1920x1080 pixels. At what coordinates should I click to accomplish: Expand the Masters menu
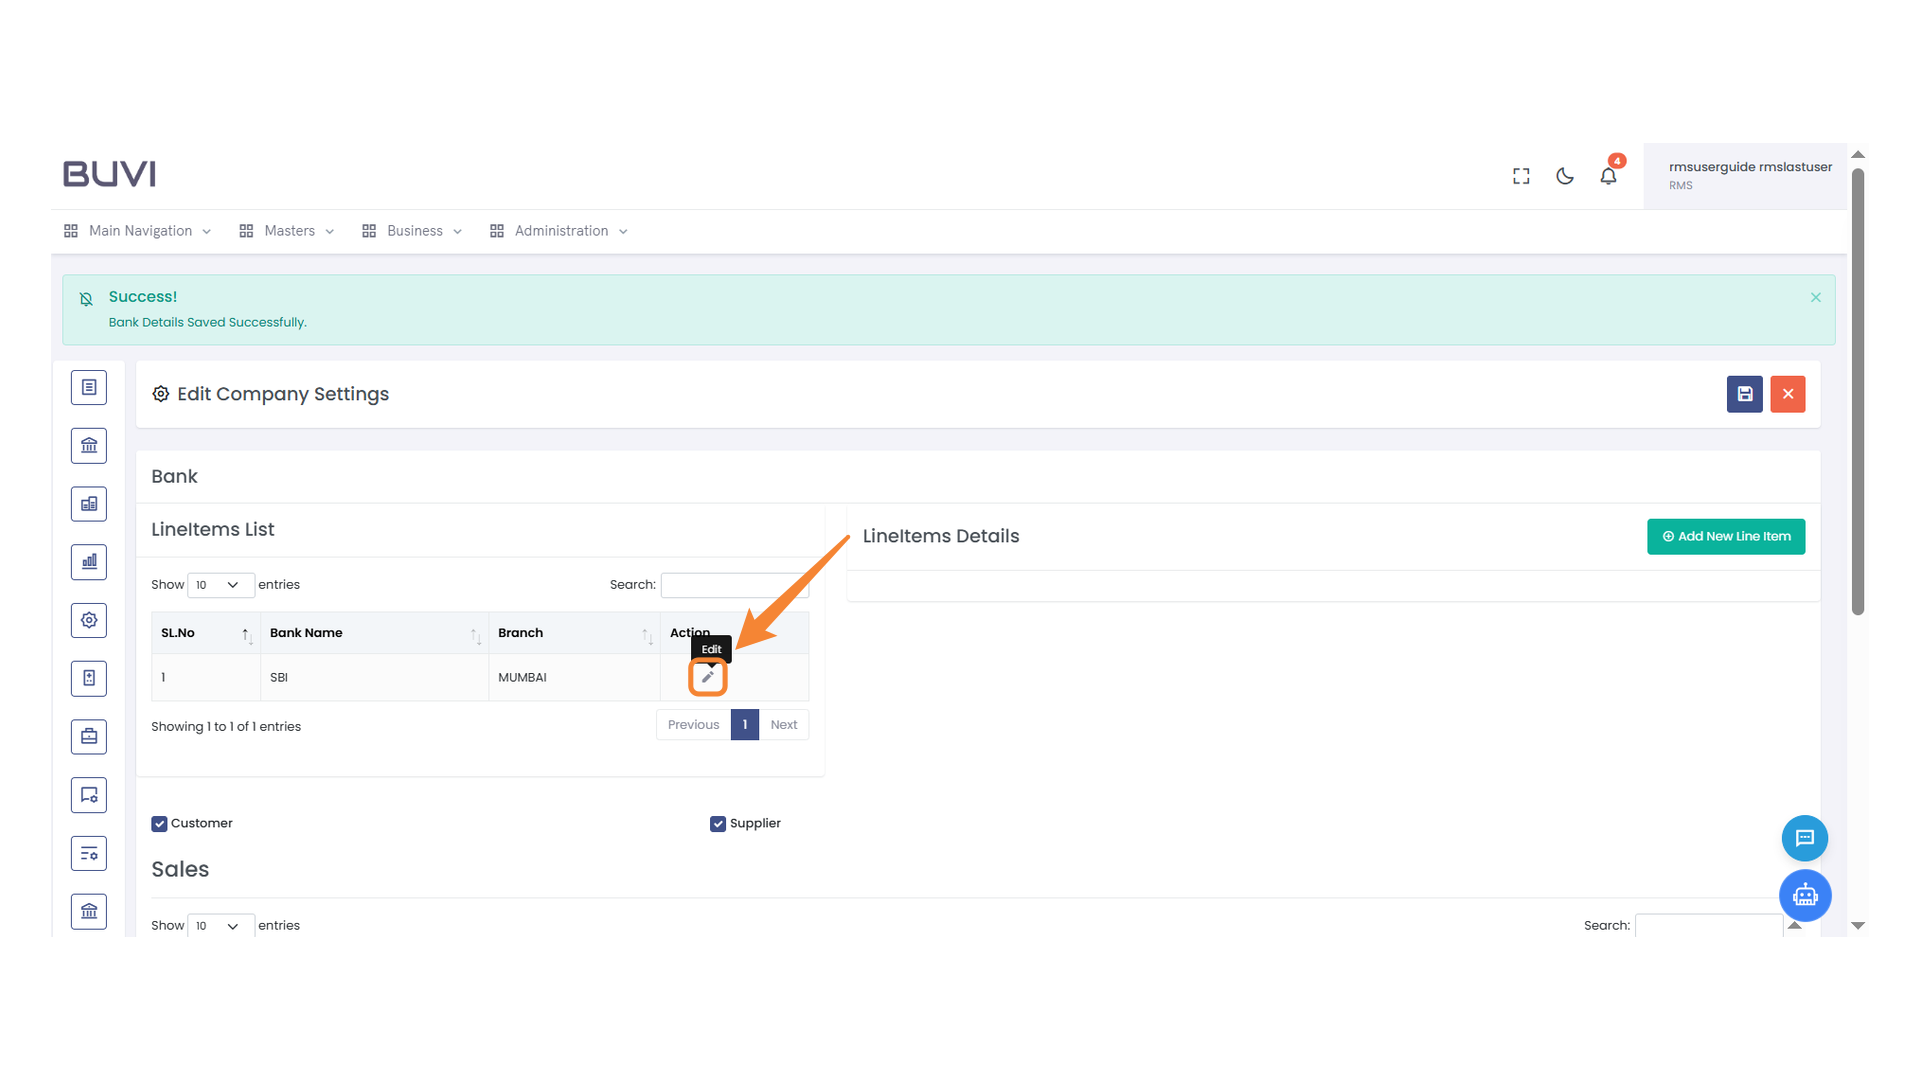tap(288, 231)
